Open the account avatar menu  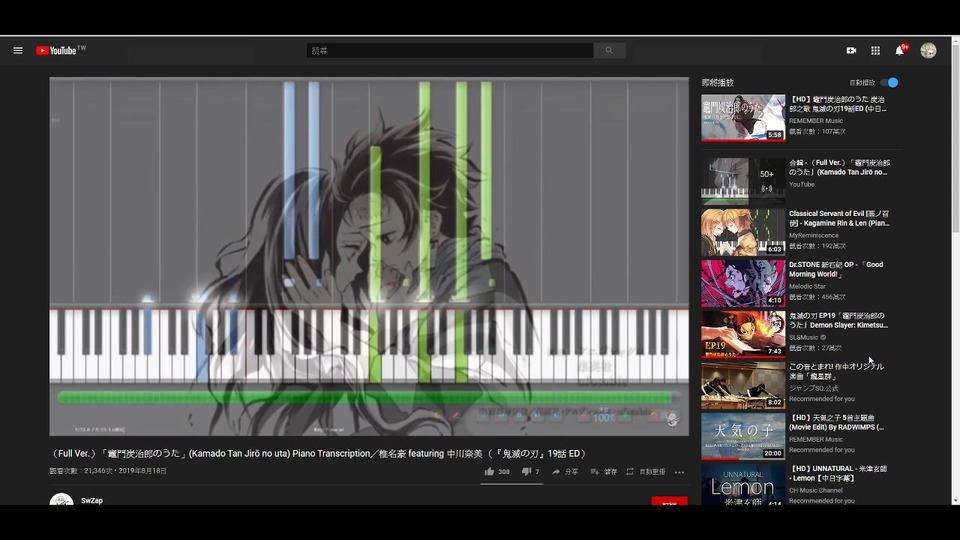click(928, 50)
